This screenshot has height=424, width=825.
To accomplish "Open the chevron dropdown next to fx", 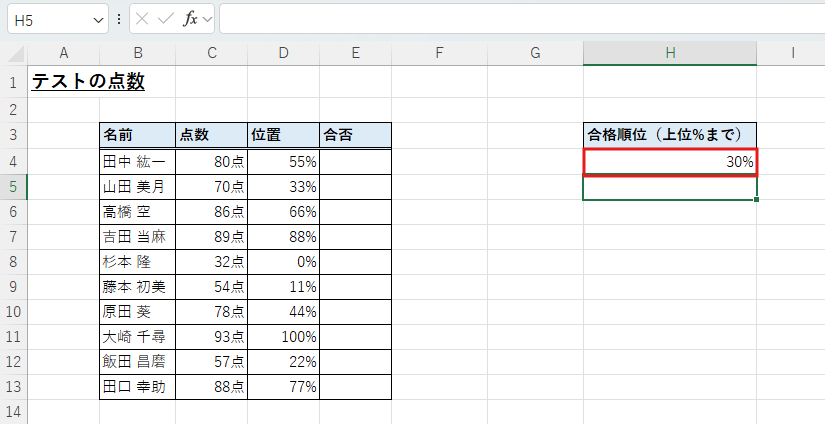I will click(207, 19).
